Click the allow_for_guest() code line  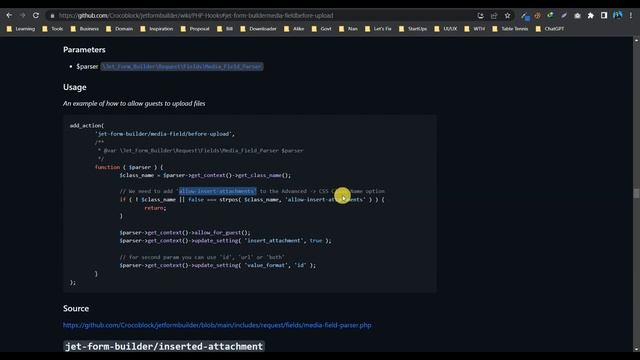(185, 232)
